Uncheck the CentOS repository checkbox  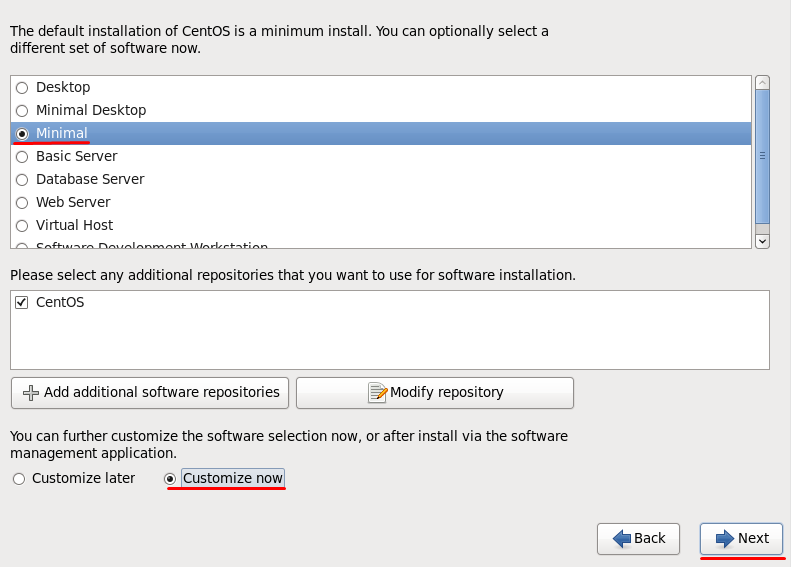click(x=22, y=302)
